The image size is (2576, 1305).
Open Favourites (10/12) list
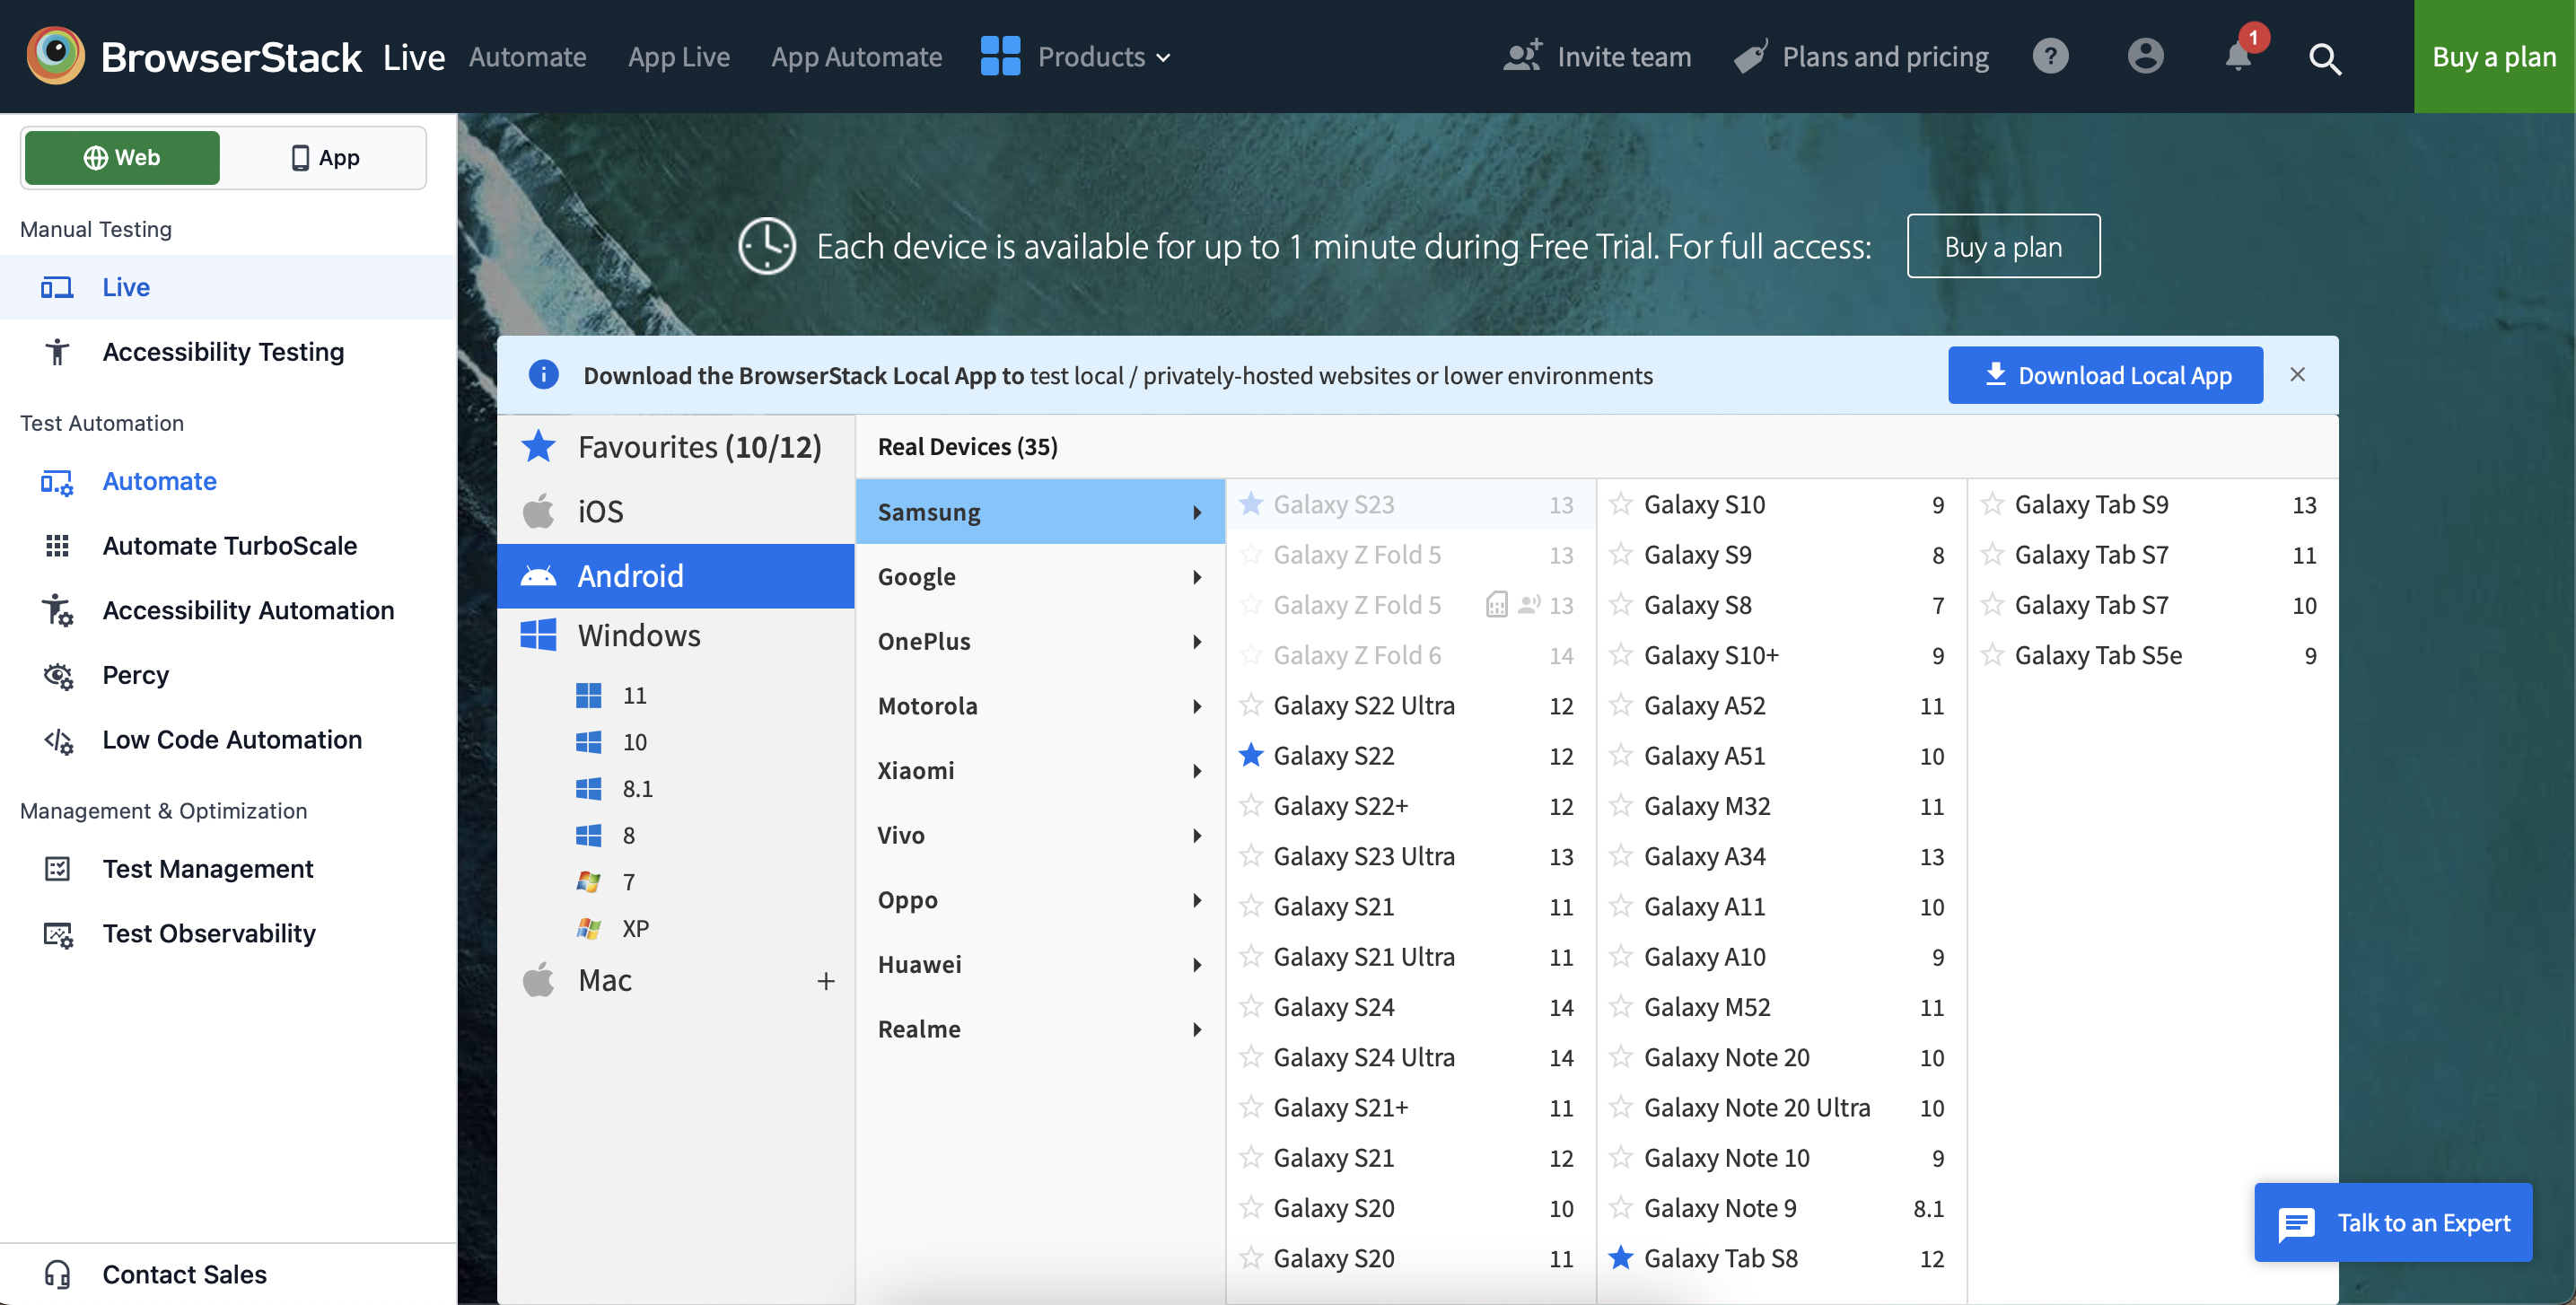[x=676, y=447]
